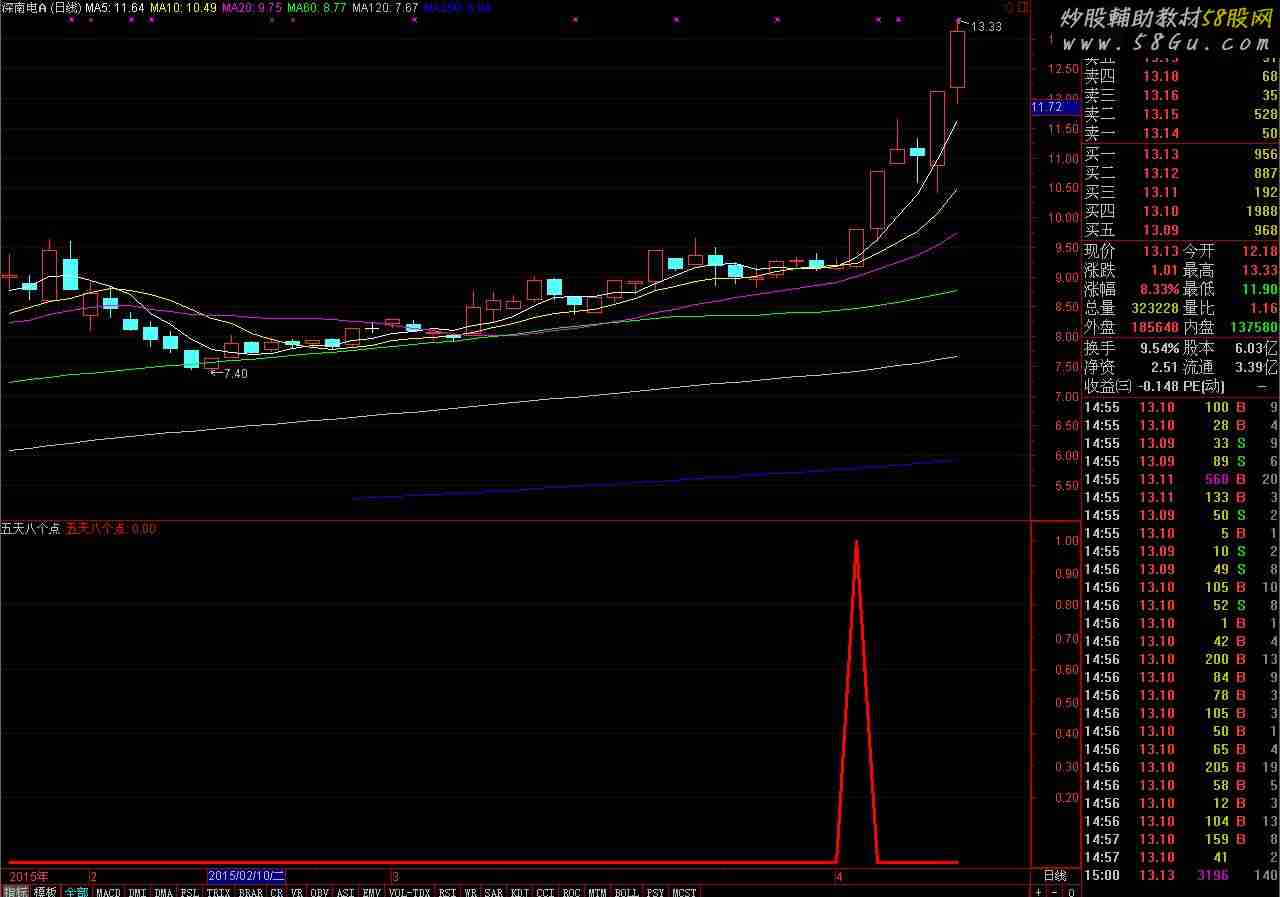Image resolution: width=1280 pixels, height=897 pixels.
Task: Choose the MCST indicator tab
Action: [684, 891]
